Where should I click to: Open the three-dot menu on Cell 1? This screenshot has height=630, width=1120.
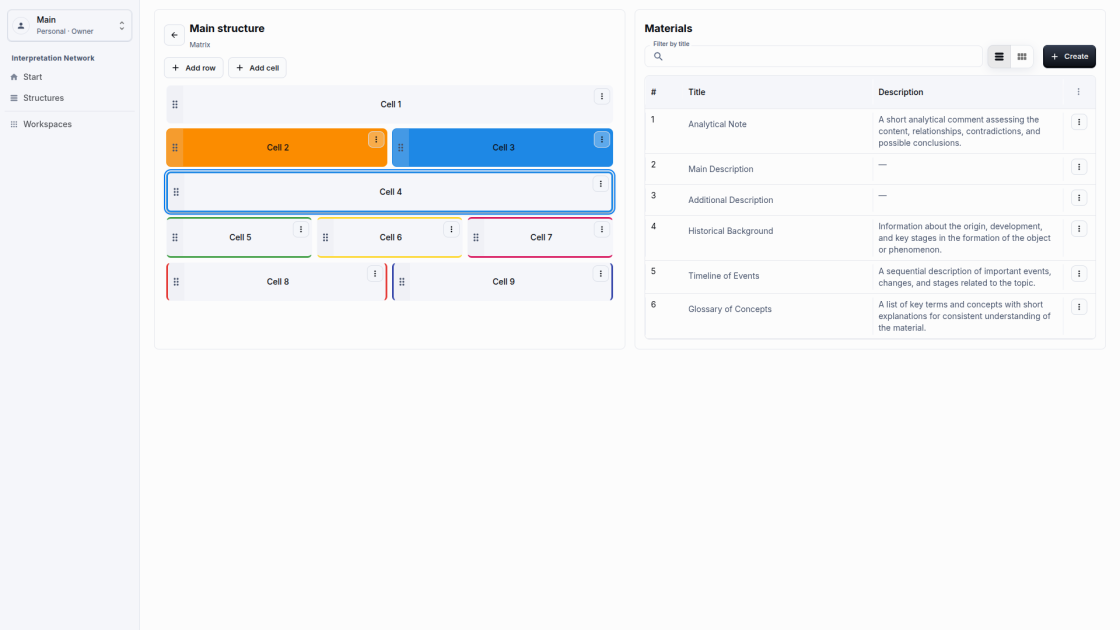click(601, 96)
